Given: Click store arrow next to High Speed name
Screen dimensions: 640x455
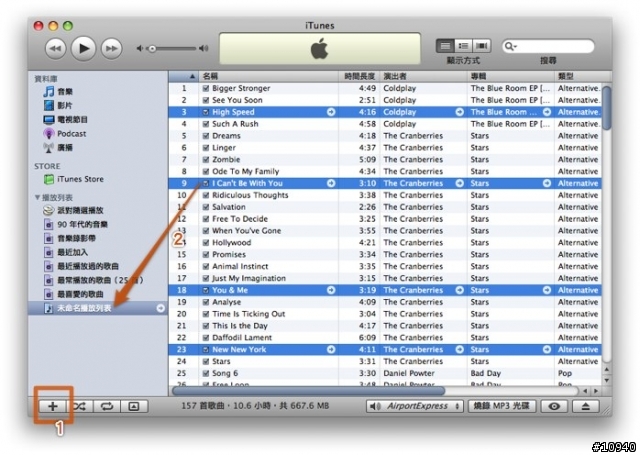Looking at the screenshot, I should 331,112.
